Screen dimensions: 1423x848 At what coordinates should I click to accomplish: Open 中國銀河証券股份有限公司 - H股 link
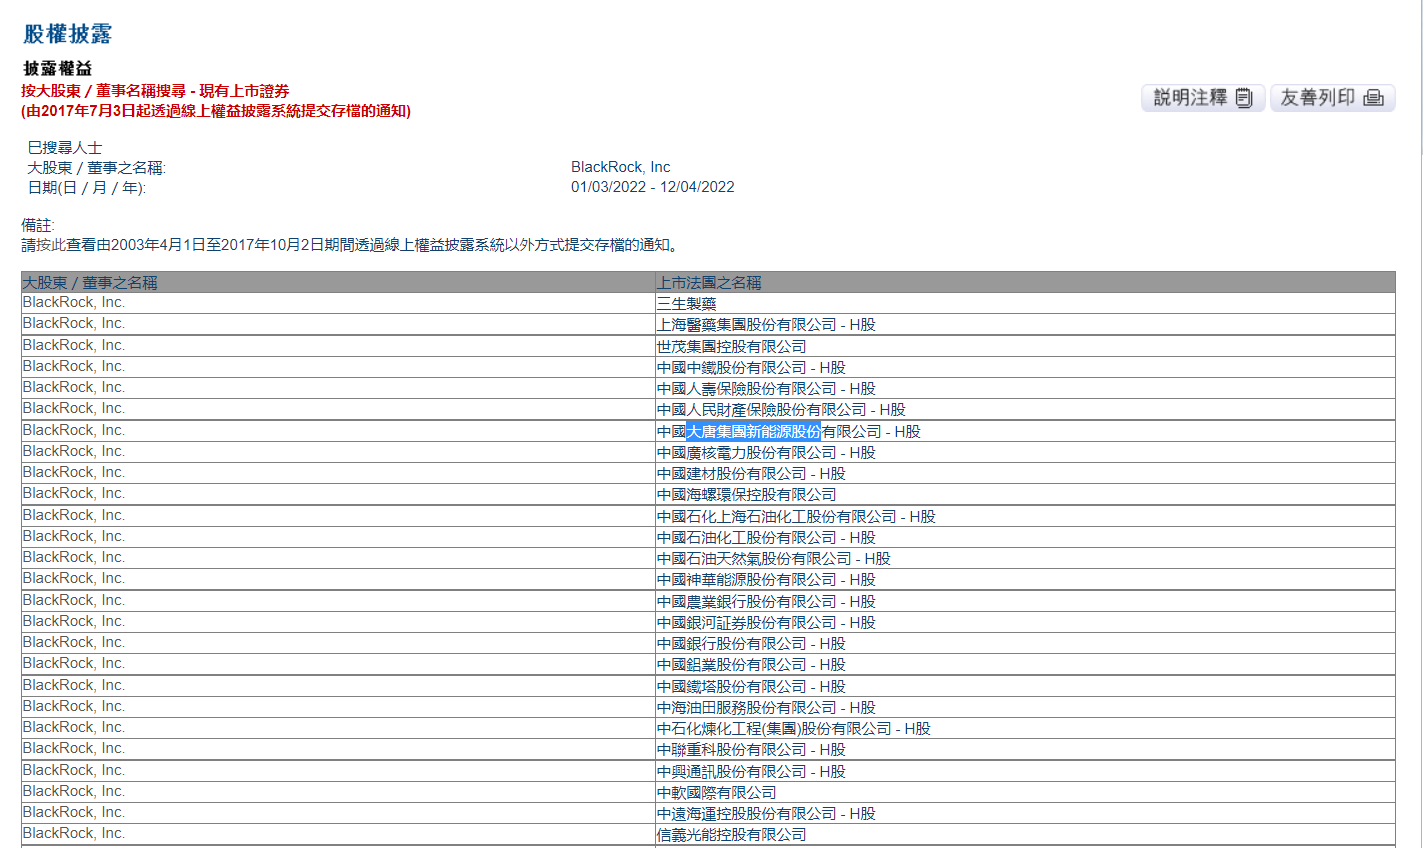(766, 623)
